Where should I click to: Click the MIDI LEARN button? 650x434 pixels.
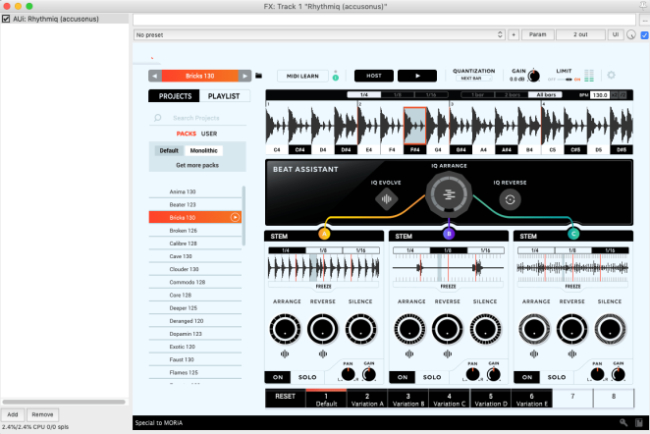point(303,76)
